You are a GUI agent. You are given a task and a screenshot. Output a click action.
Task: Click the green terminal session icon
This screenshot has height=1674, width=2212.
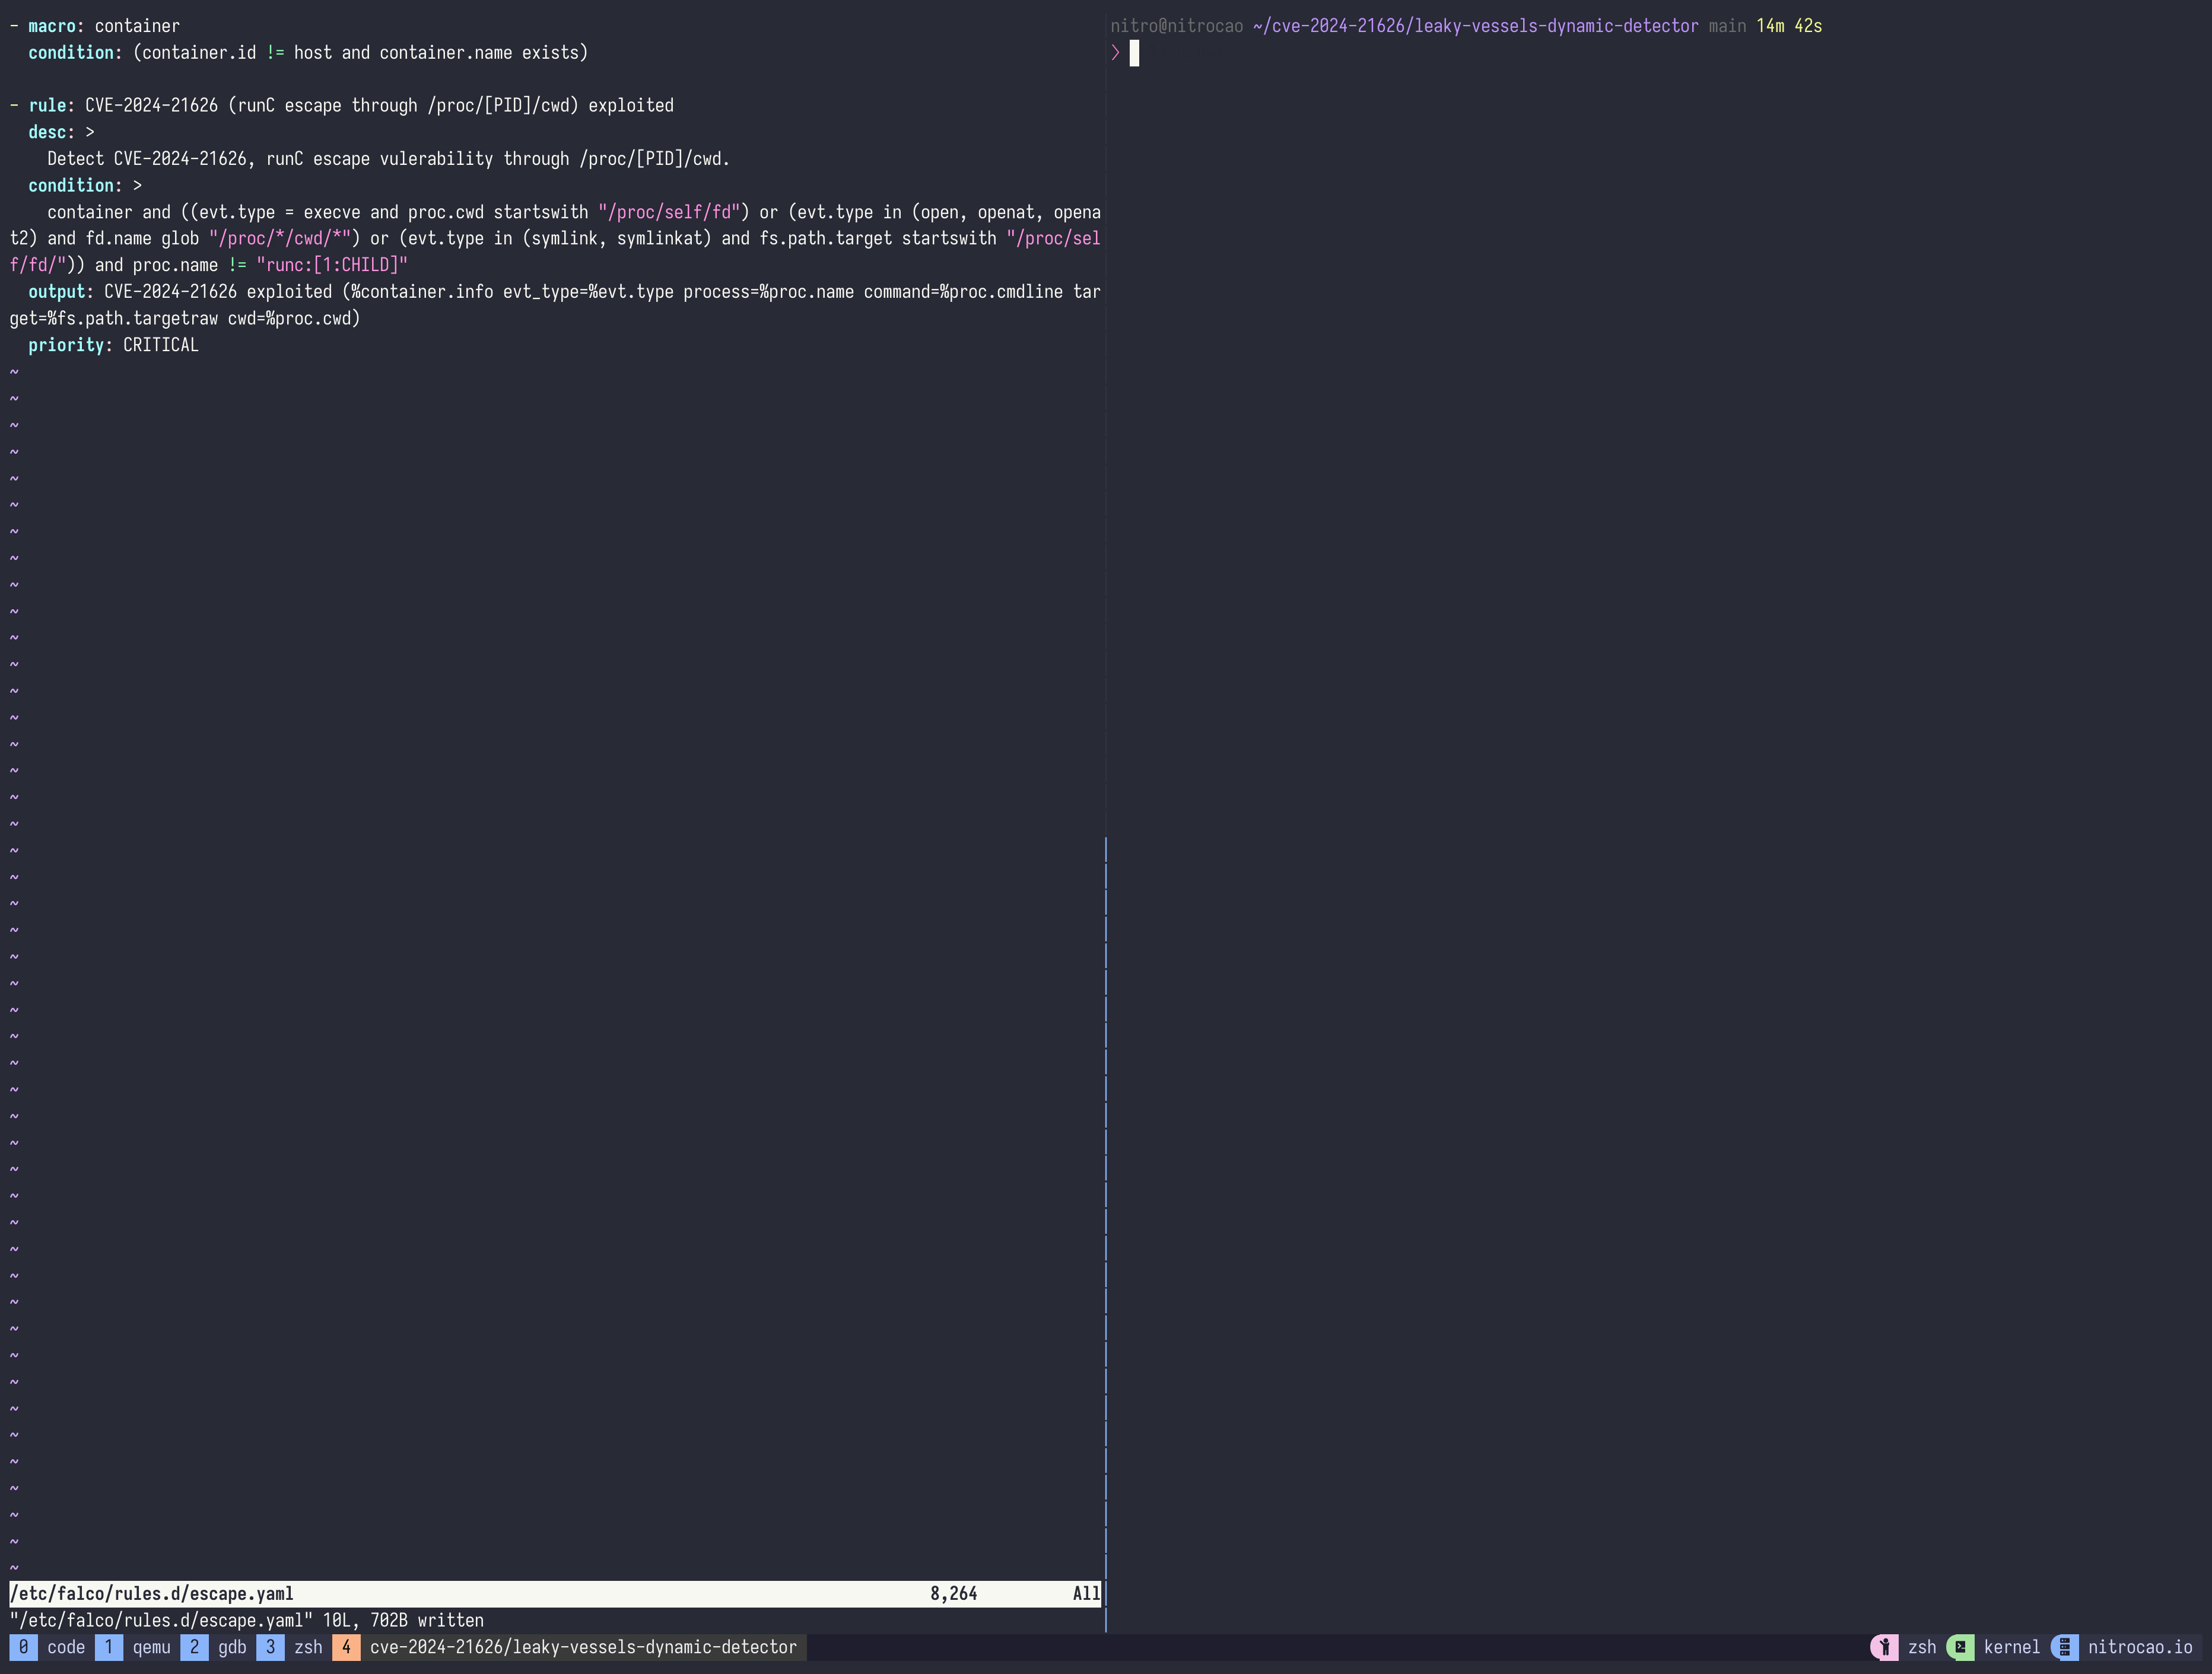pos(1960,1647)
